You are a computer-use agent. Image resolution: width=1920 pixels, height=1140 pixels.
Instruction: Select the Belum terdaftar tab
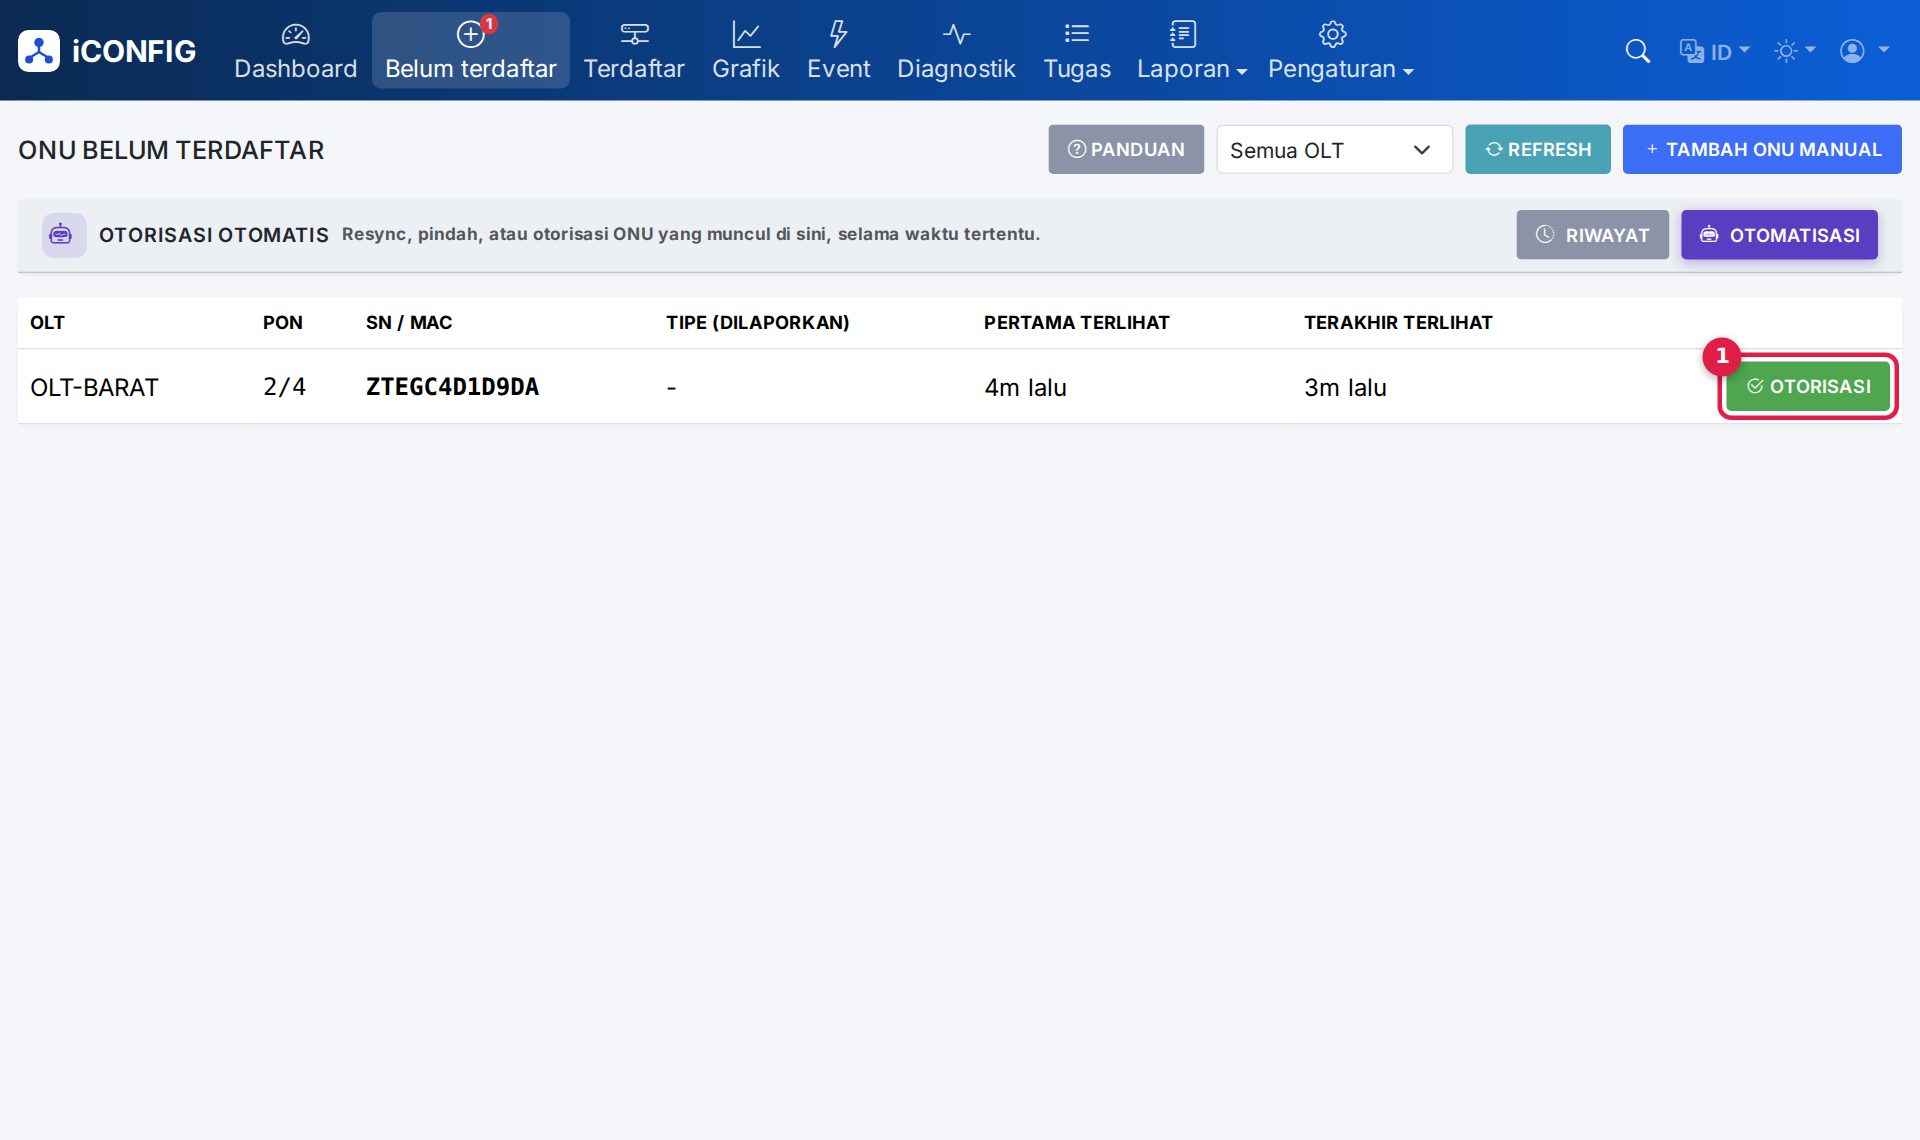point(471,51)
